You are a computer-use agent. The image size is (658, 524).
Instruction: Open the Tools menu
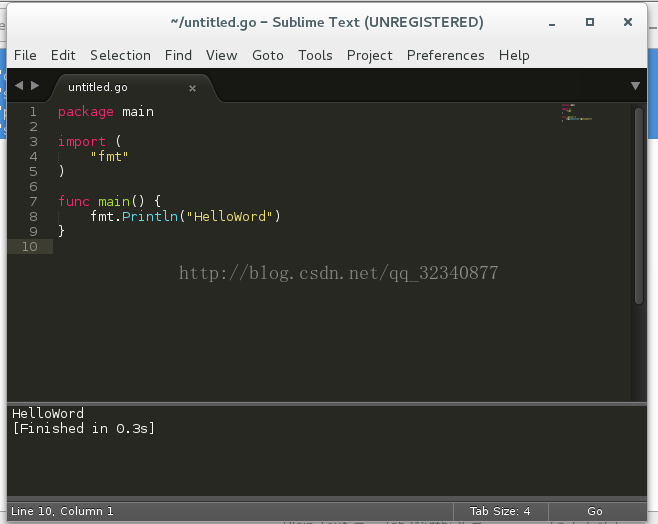coord(315,55)
